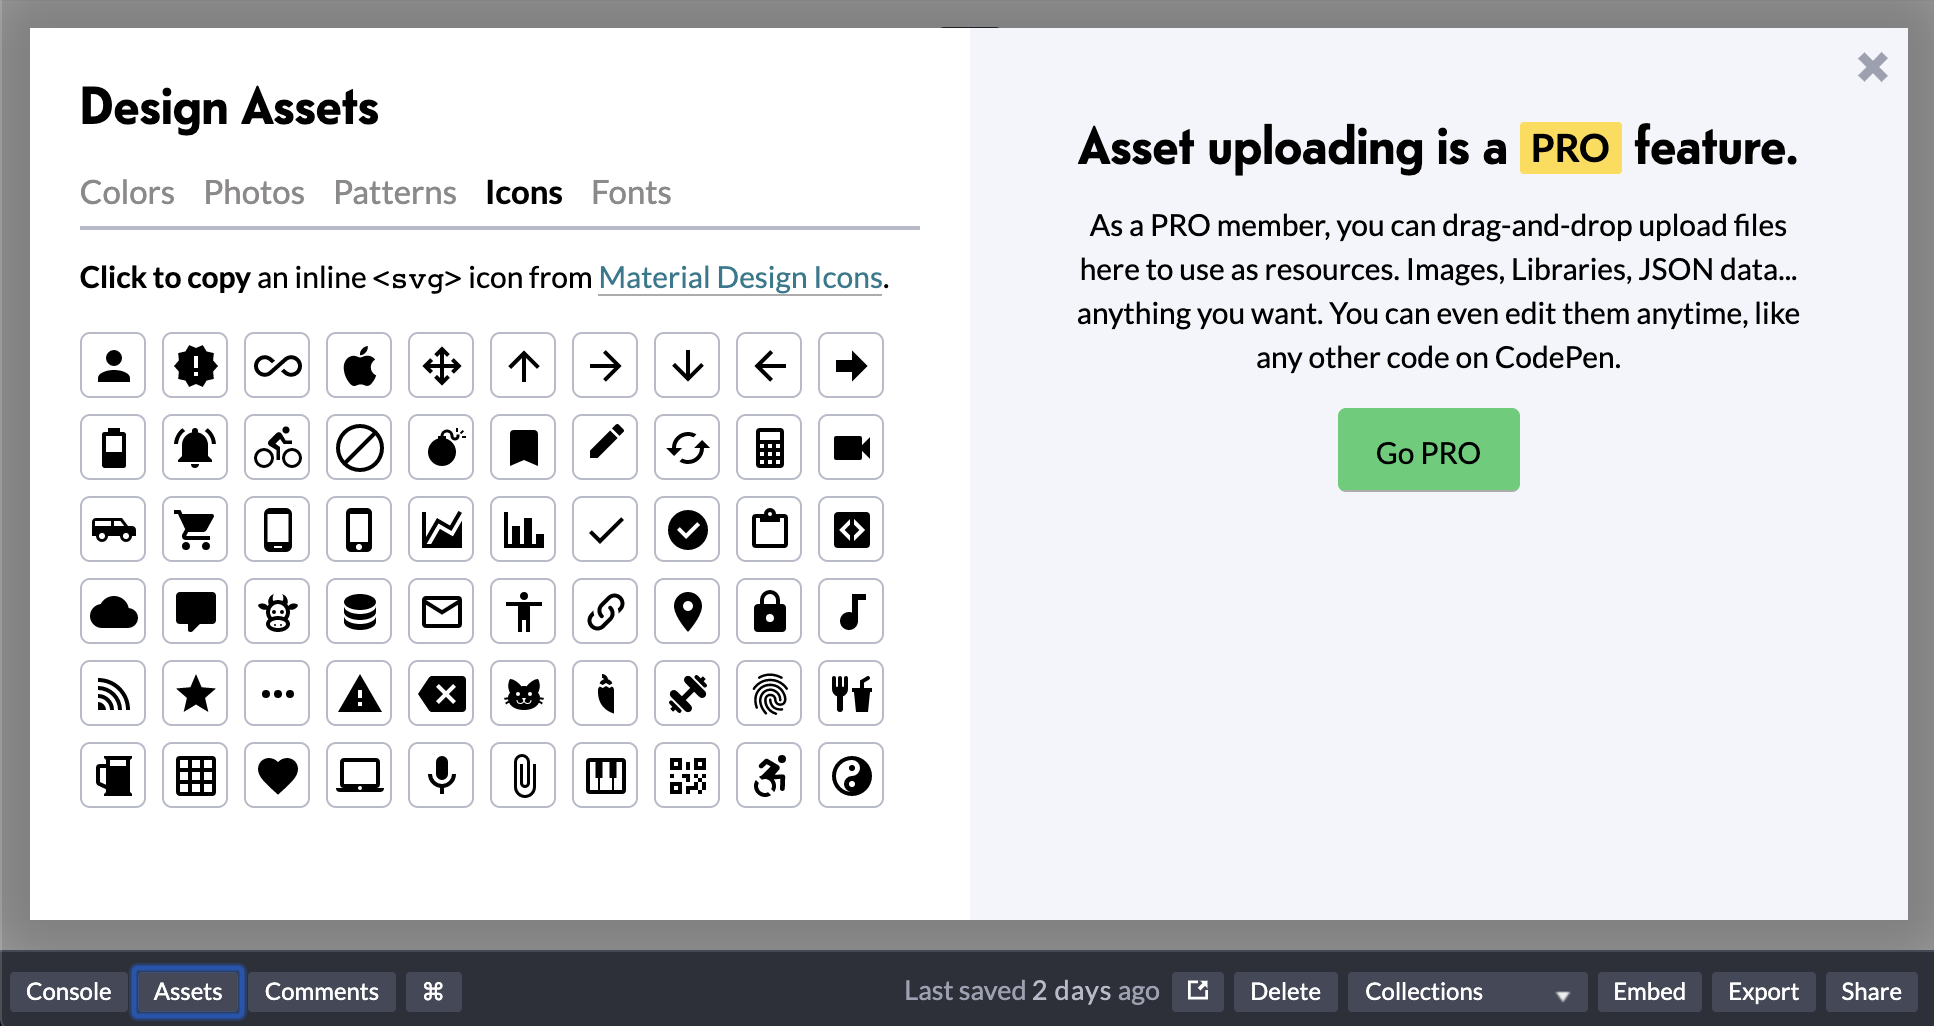This screenshot has width=1934, height=1026.
Task: Select the wheelchair accessibility icon
Action: tap(768, 775)
